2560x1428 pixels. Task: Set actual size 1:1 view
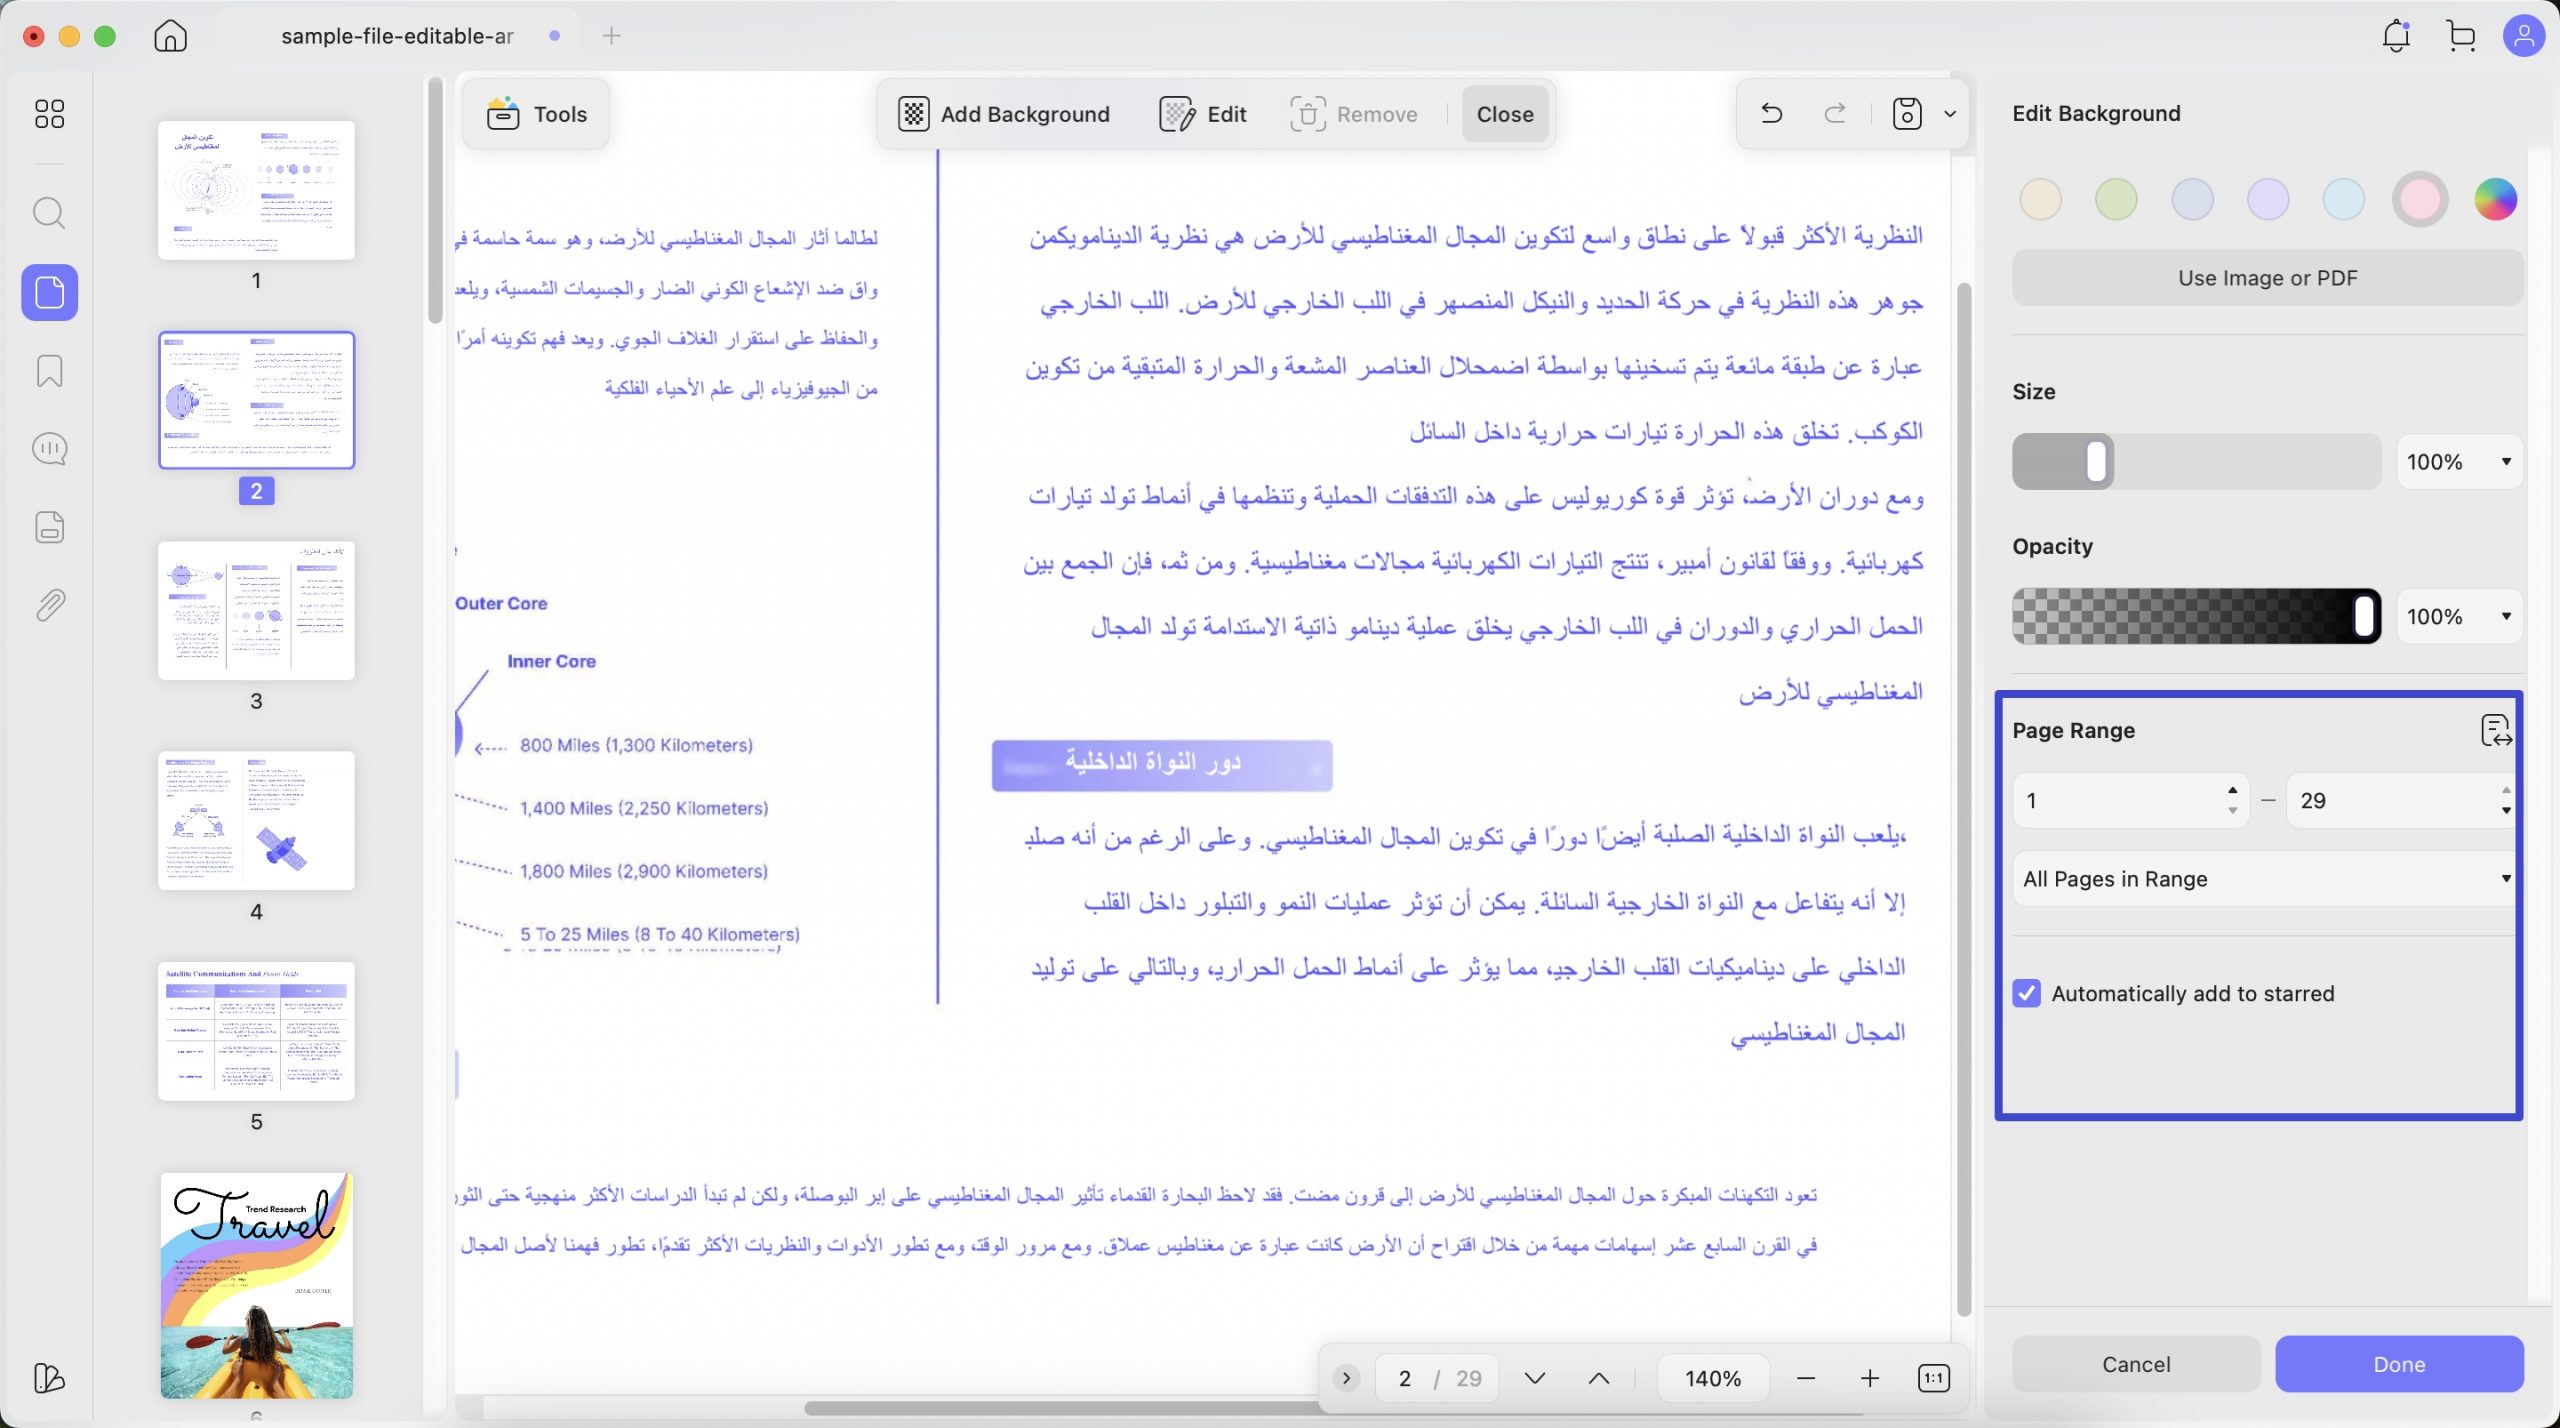click(1934, 1378)
